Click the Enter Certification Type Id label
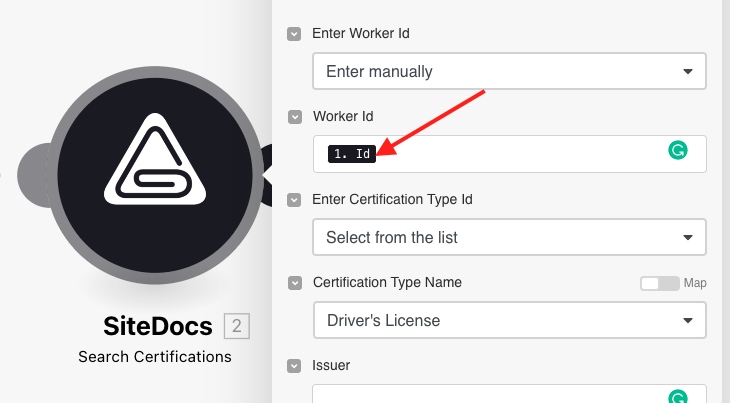Image resolution: width=730 pixels, height=403 pixels. pyautogui.click(x=392, y=200)
